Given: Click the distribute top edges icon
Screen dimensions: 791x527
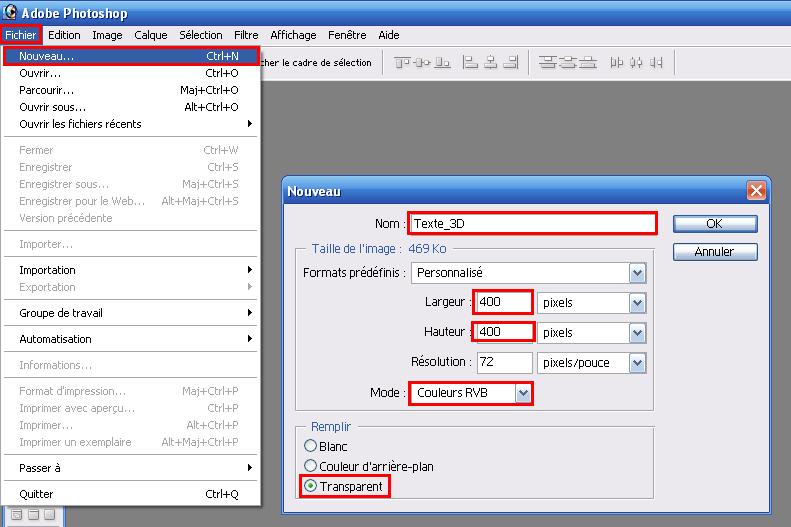Looking at the screenshot, I should click(x=548, y=63).
